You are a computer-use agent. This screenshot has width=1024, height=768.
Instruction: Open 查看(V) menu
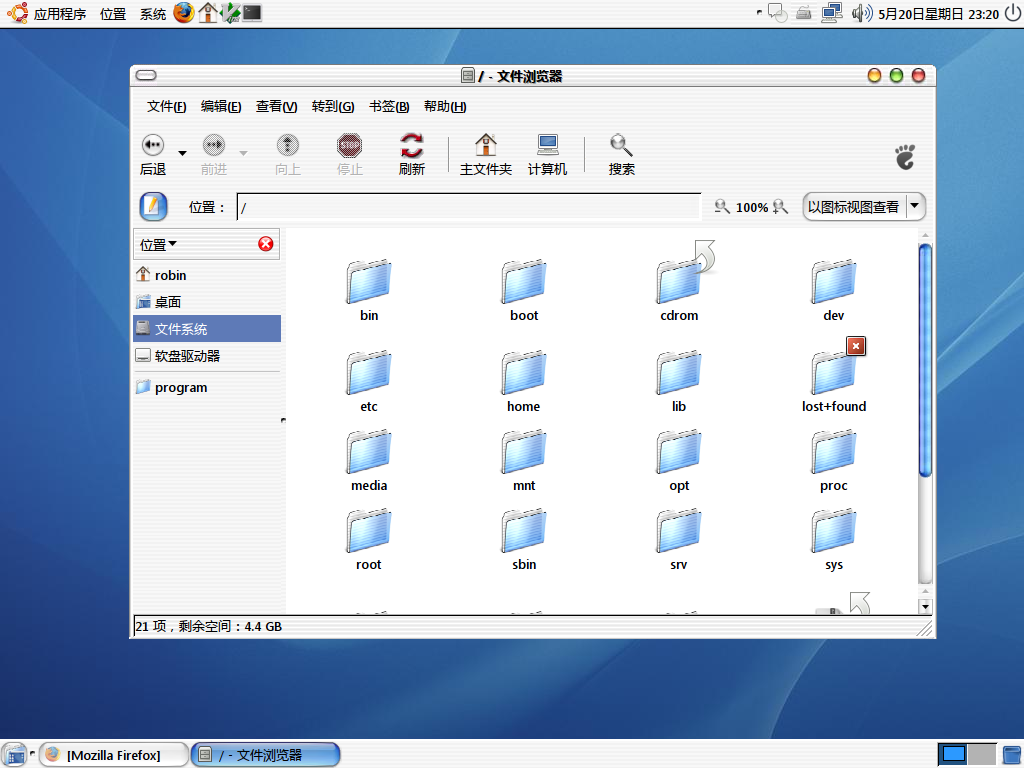[276, 106]
